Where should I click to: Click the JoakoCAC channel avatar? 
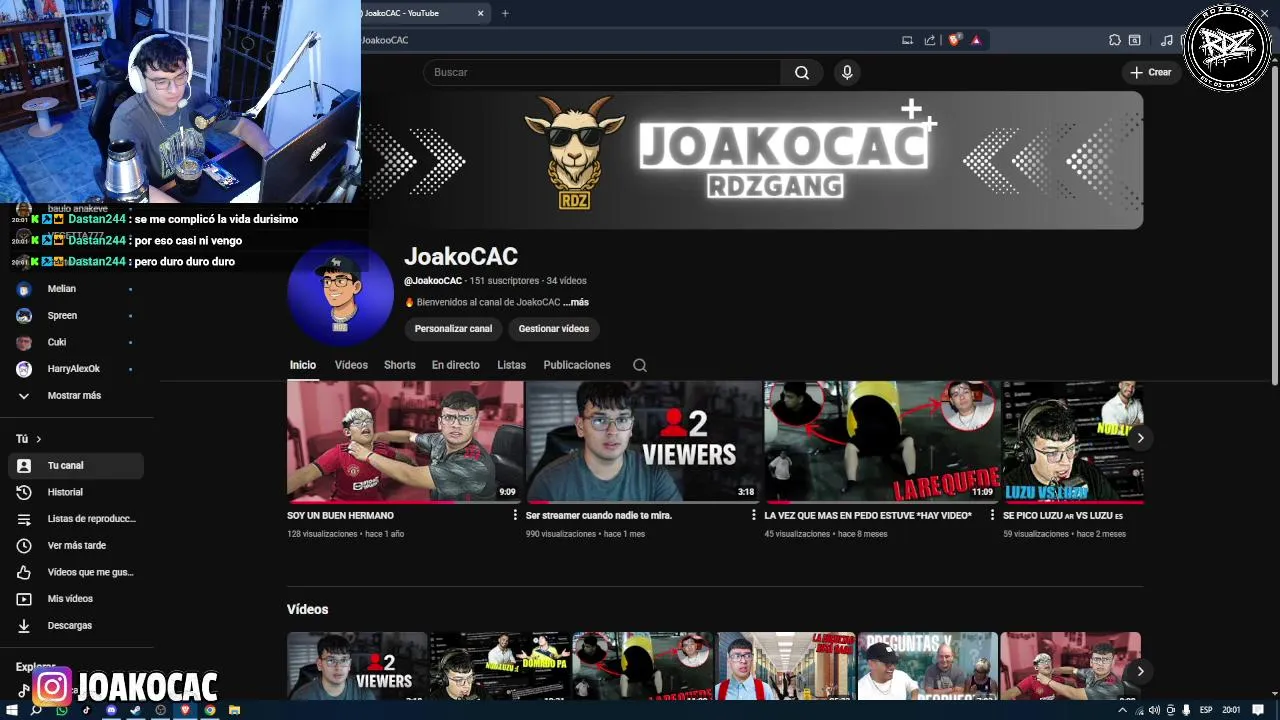point(340,293)
